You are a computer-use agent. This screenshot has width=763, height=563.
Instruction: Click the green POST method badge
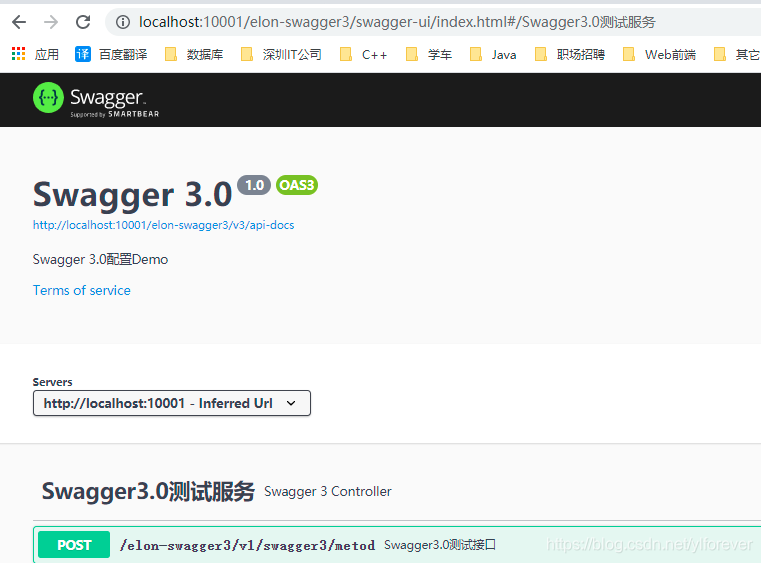click(x=74, y=545)
